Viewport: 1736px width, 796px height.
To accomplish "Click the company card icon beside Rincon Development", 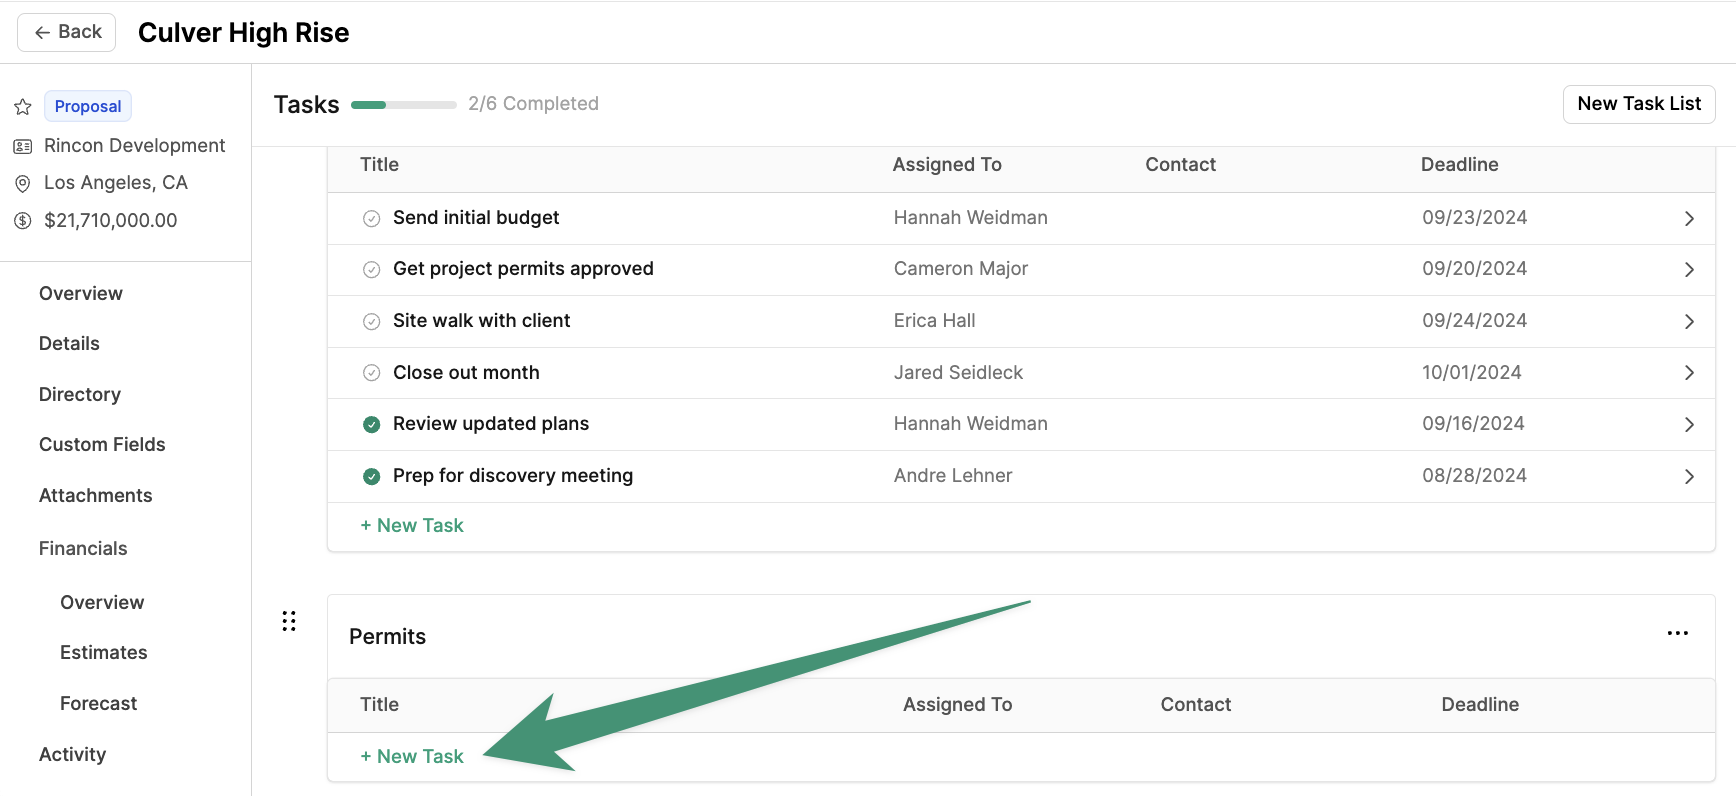I will pyautogui.click(x=23, y=146).
